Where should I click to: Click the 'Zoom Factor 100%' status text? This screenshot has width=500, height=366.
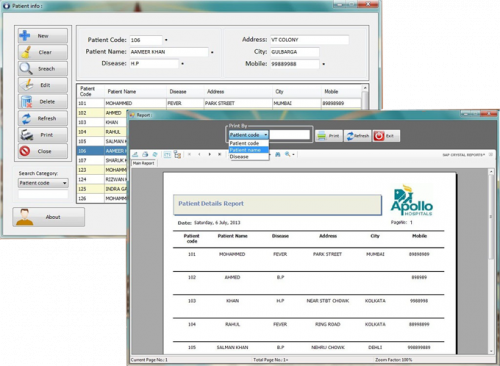(394, 360)
